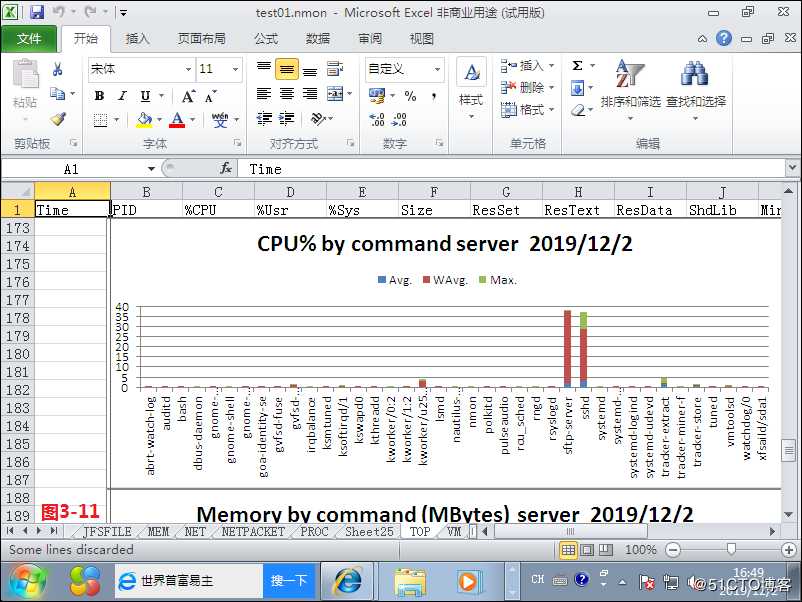Apply the red font color A

(177, 120)
